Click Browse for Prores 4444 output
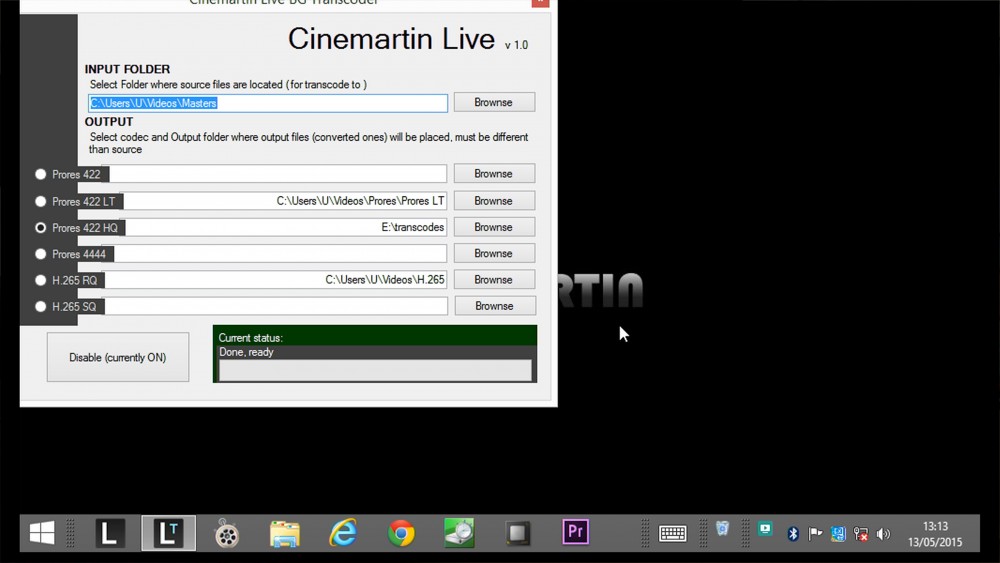The width and height of the screenshot is (1000, 563). pyautogui.click(x=494, y=253)
